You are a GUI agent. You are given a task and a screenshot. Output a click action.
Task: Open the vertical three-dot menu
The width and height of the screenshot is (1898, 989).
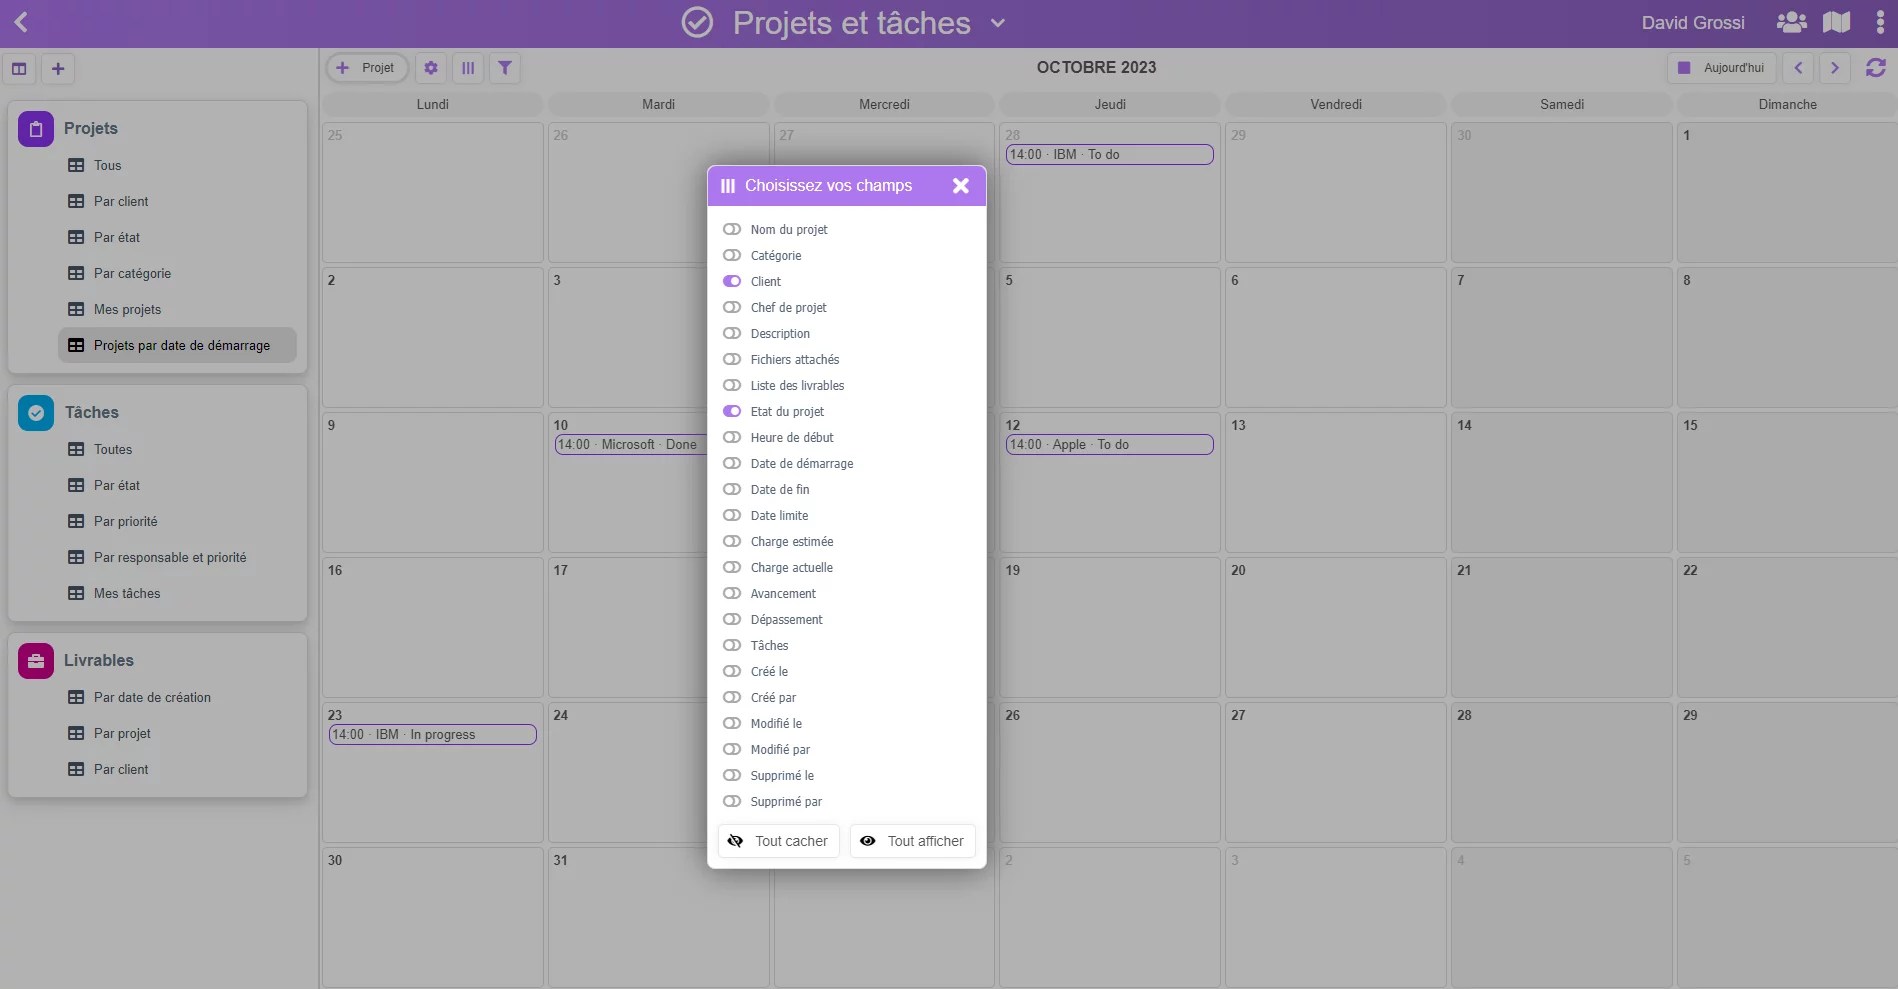coord(1880,22)
